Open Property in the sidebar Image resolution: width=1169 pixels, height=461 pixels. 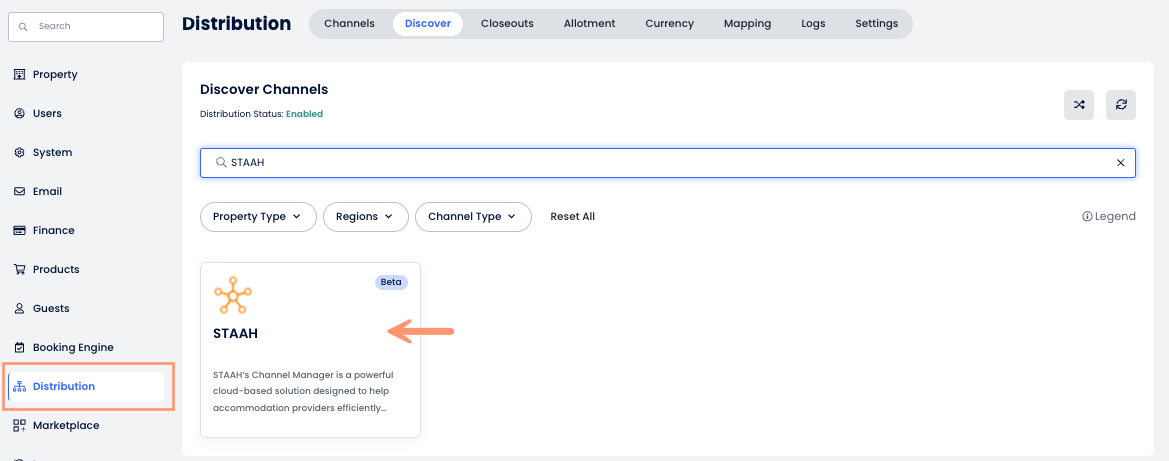(54, 75)
